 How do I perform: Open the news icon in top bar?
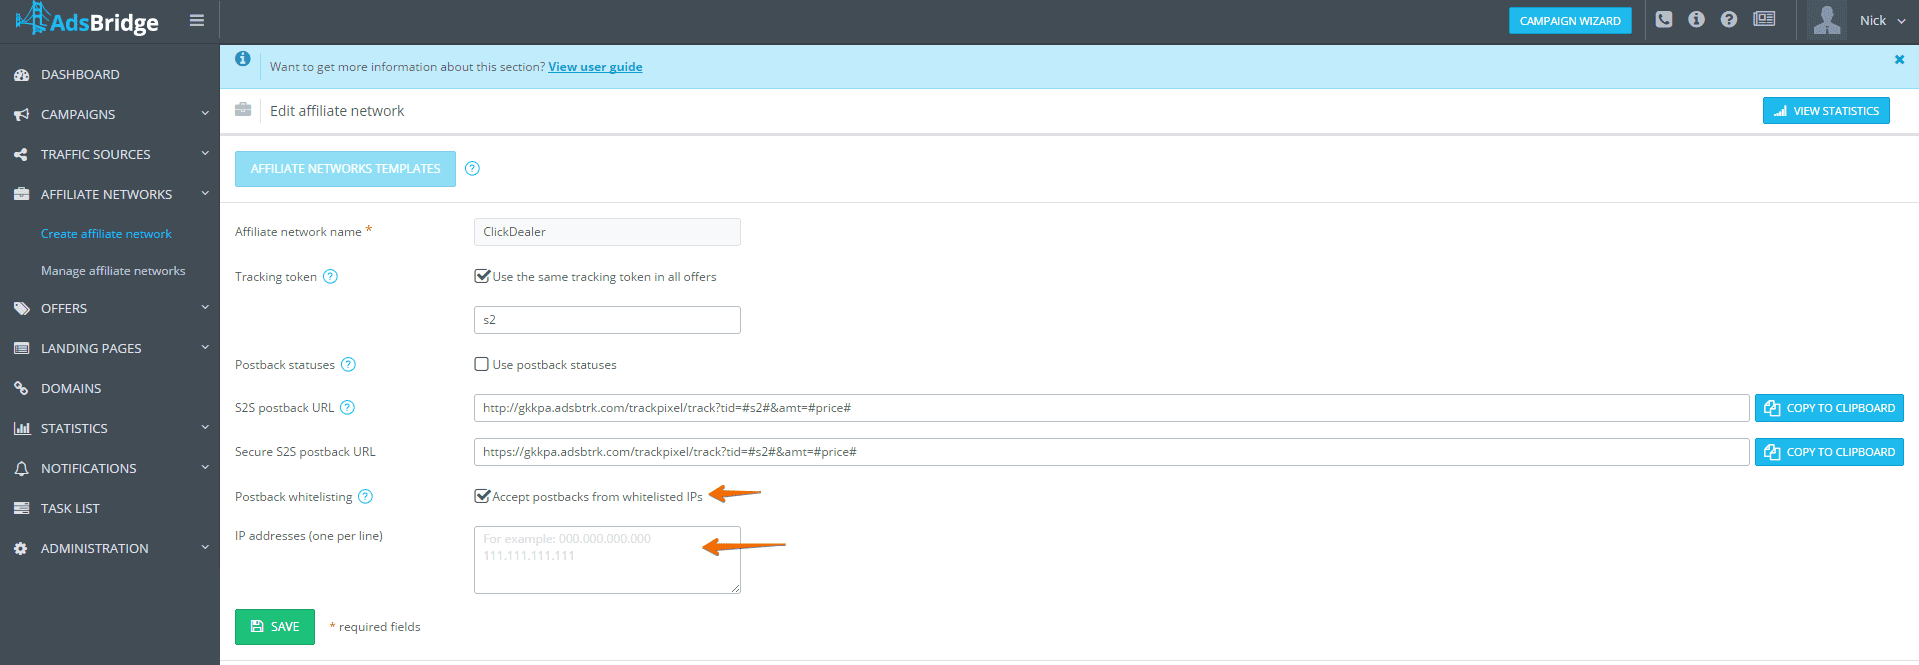pyautogui.click(x=1764, y=19)
